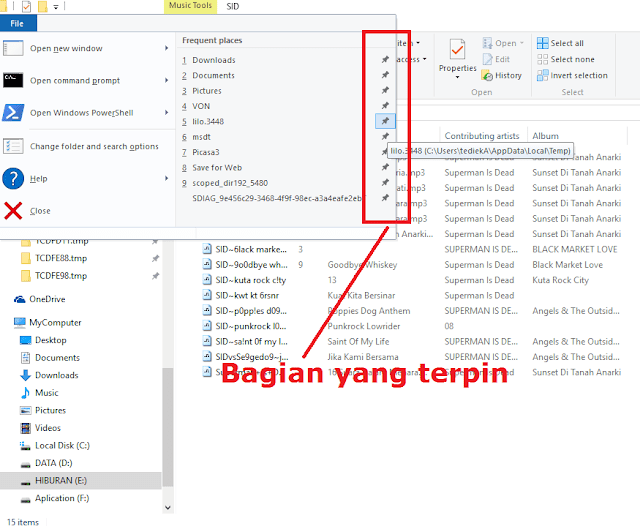Expand the Open Windows PowerShell submenu arrow
The image size is (640, 529).
click(166, 112)
